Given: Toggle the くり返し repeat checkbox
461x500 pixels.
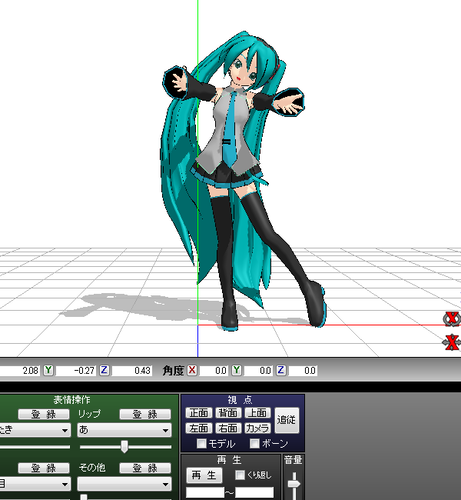Looking at the screenshot, I should [240, 475].
